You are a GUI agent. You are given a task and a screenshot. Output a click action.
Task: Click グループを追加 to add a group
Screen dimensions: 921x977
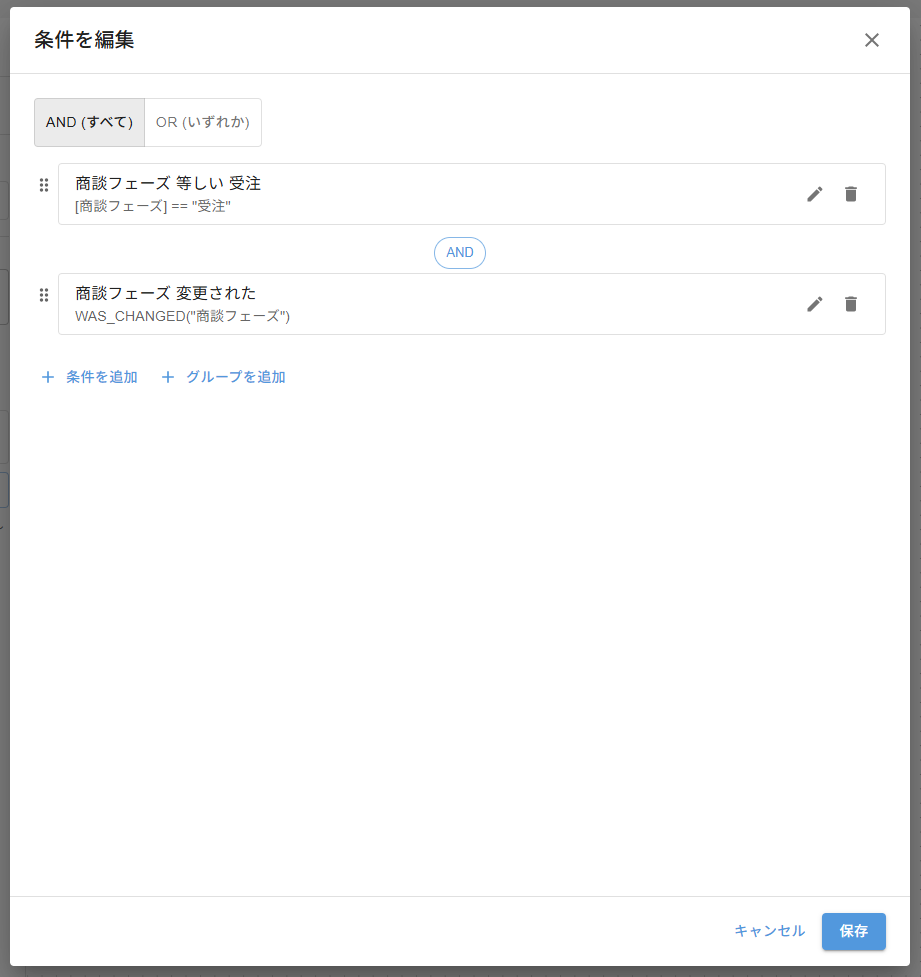point(235,377)
